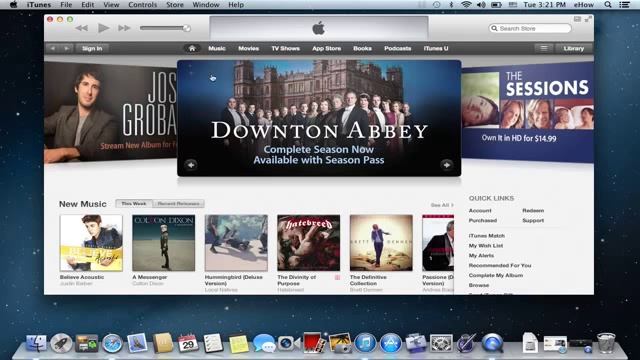Open the Books tab
The image size is (640, 360).
[x=362, y=48]
